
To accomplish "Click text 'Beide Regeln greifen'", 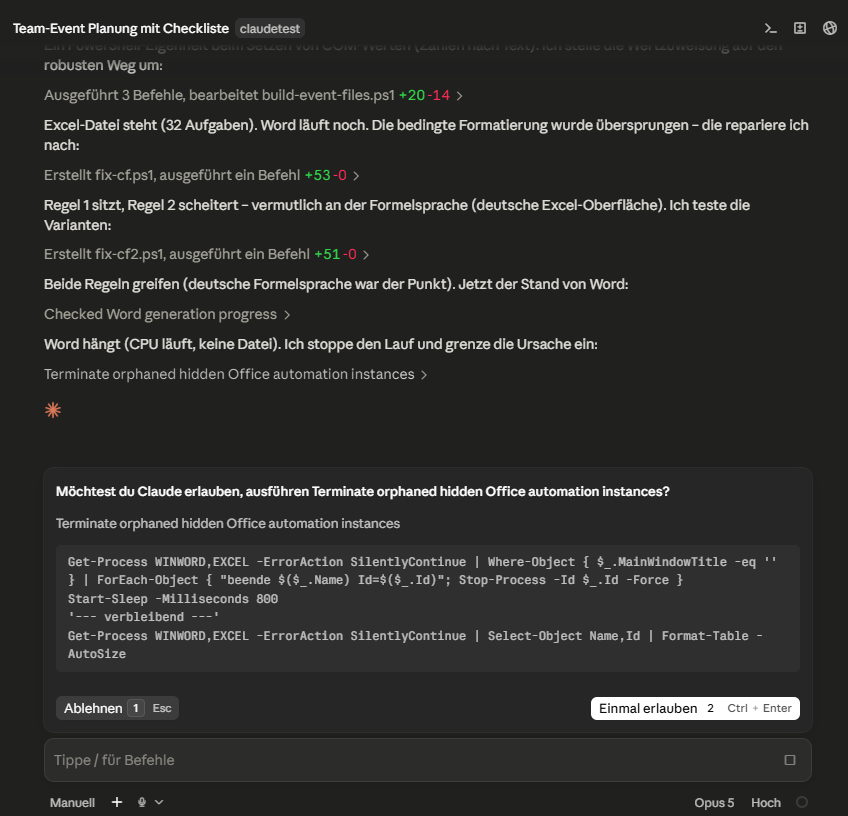I will coord(111,284).
